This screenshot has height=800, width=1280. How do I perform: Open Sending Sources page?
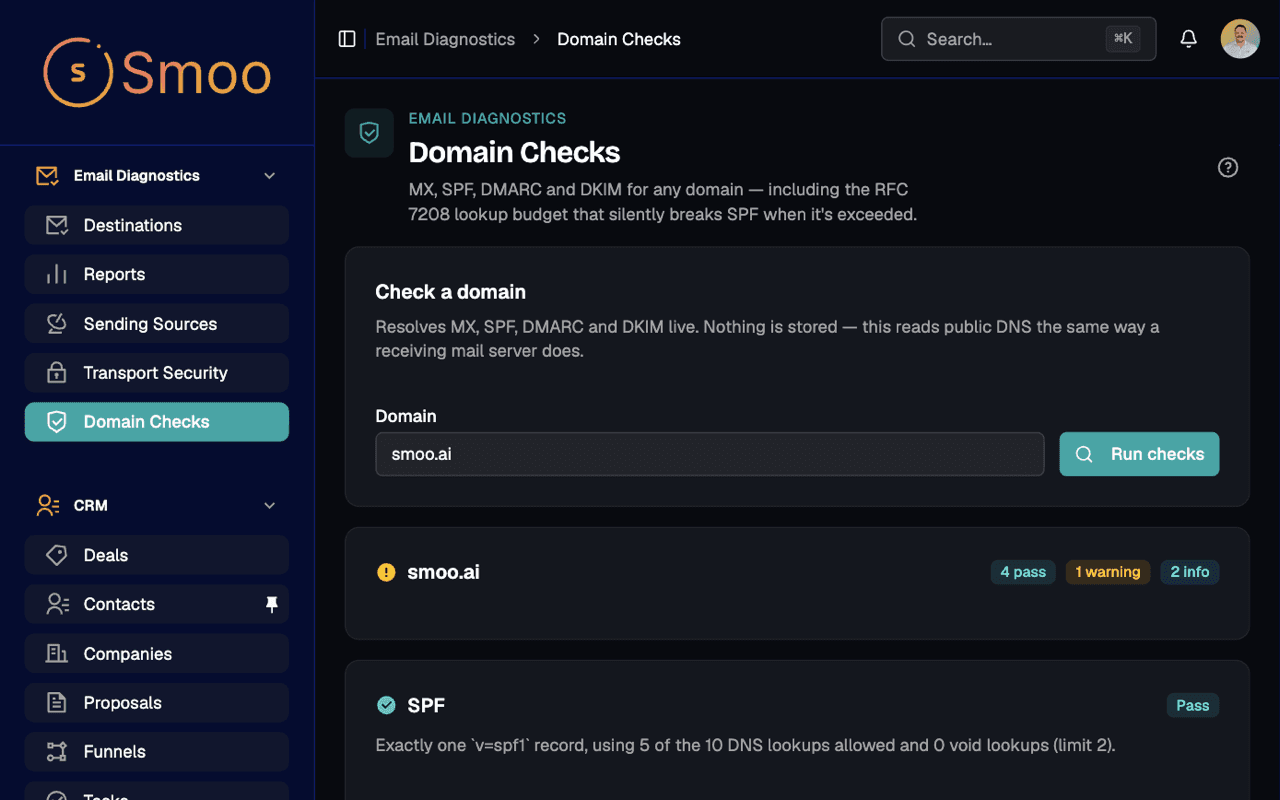(x=157, y=323)
